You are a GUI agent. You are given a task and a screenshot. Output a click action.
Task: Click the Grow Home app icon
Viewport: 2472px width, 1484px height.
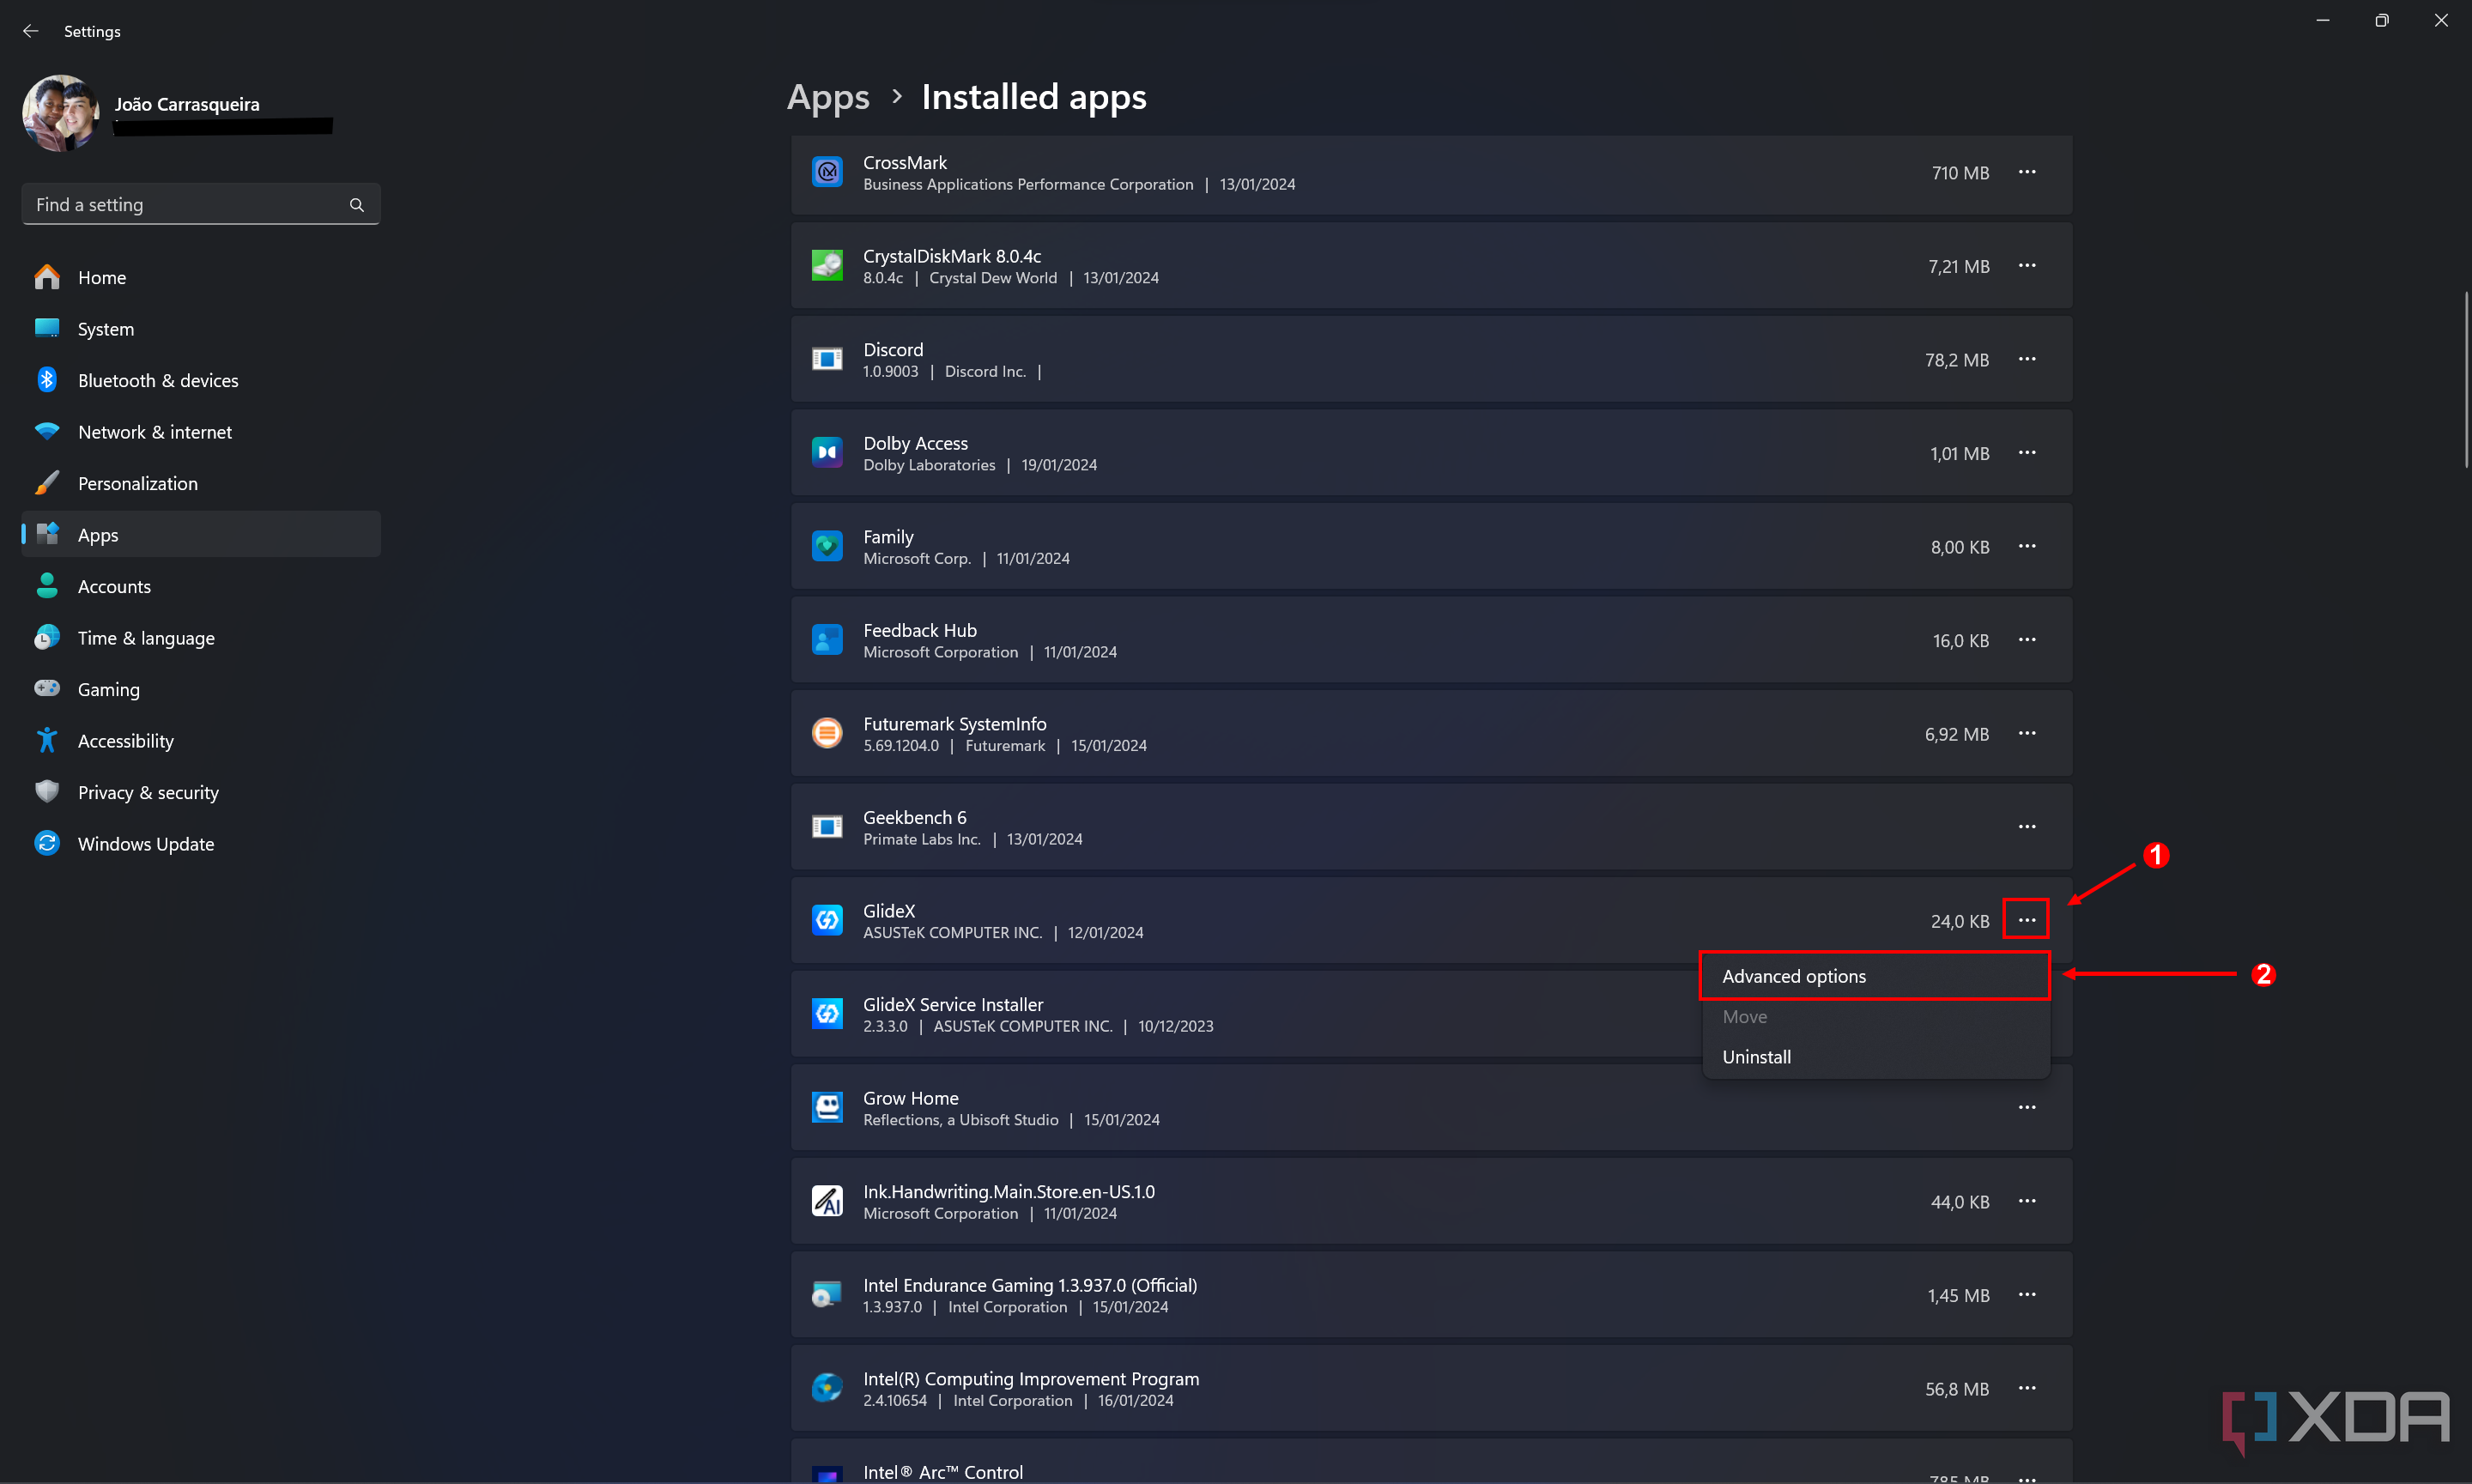point(827,1107)
